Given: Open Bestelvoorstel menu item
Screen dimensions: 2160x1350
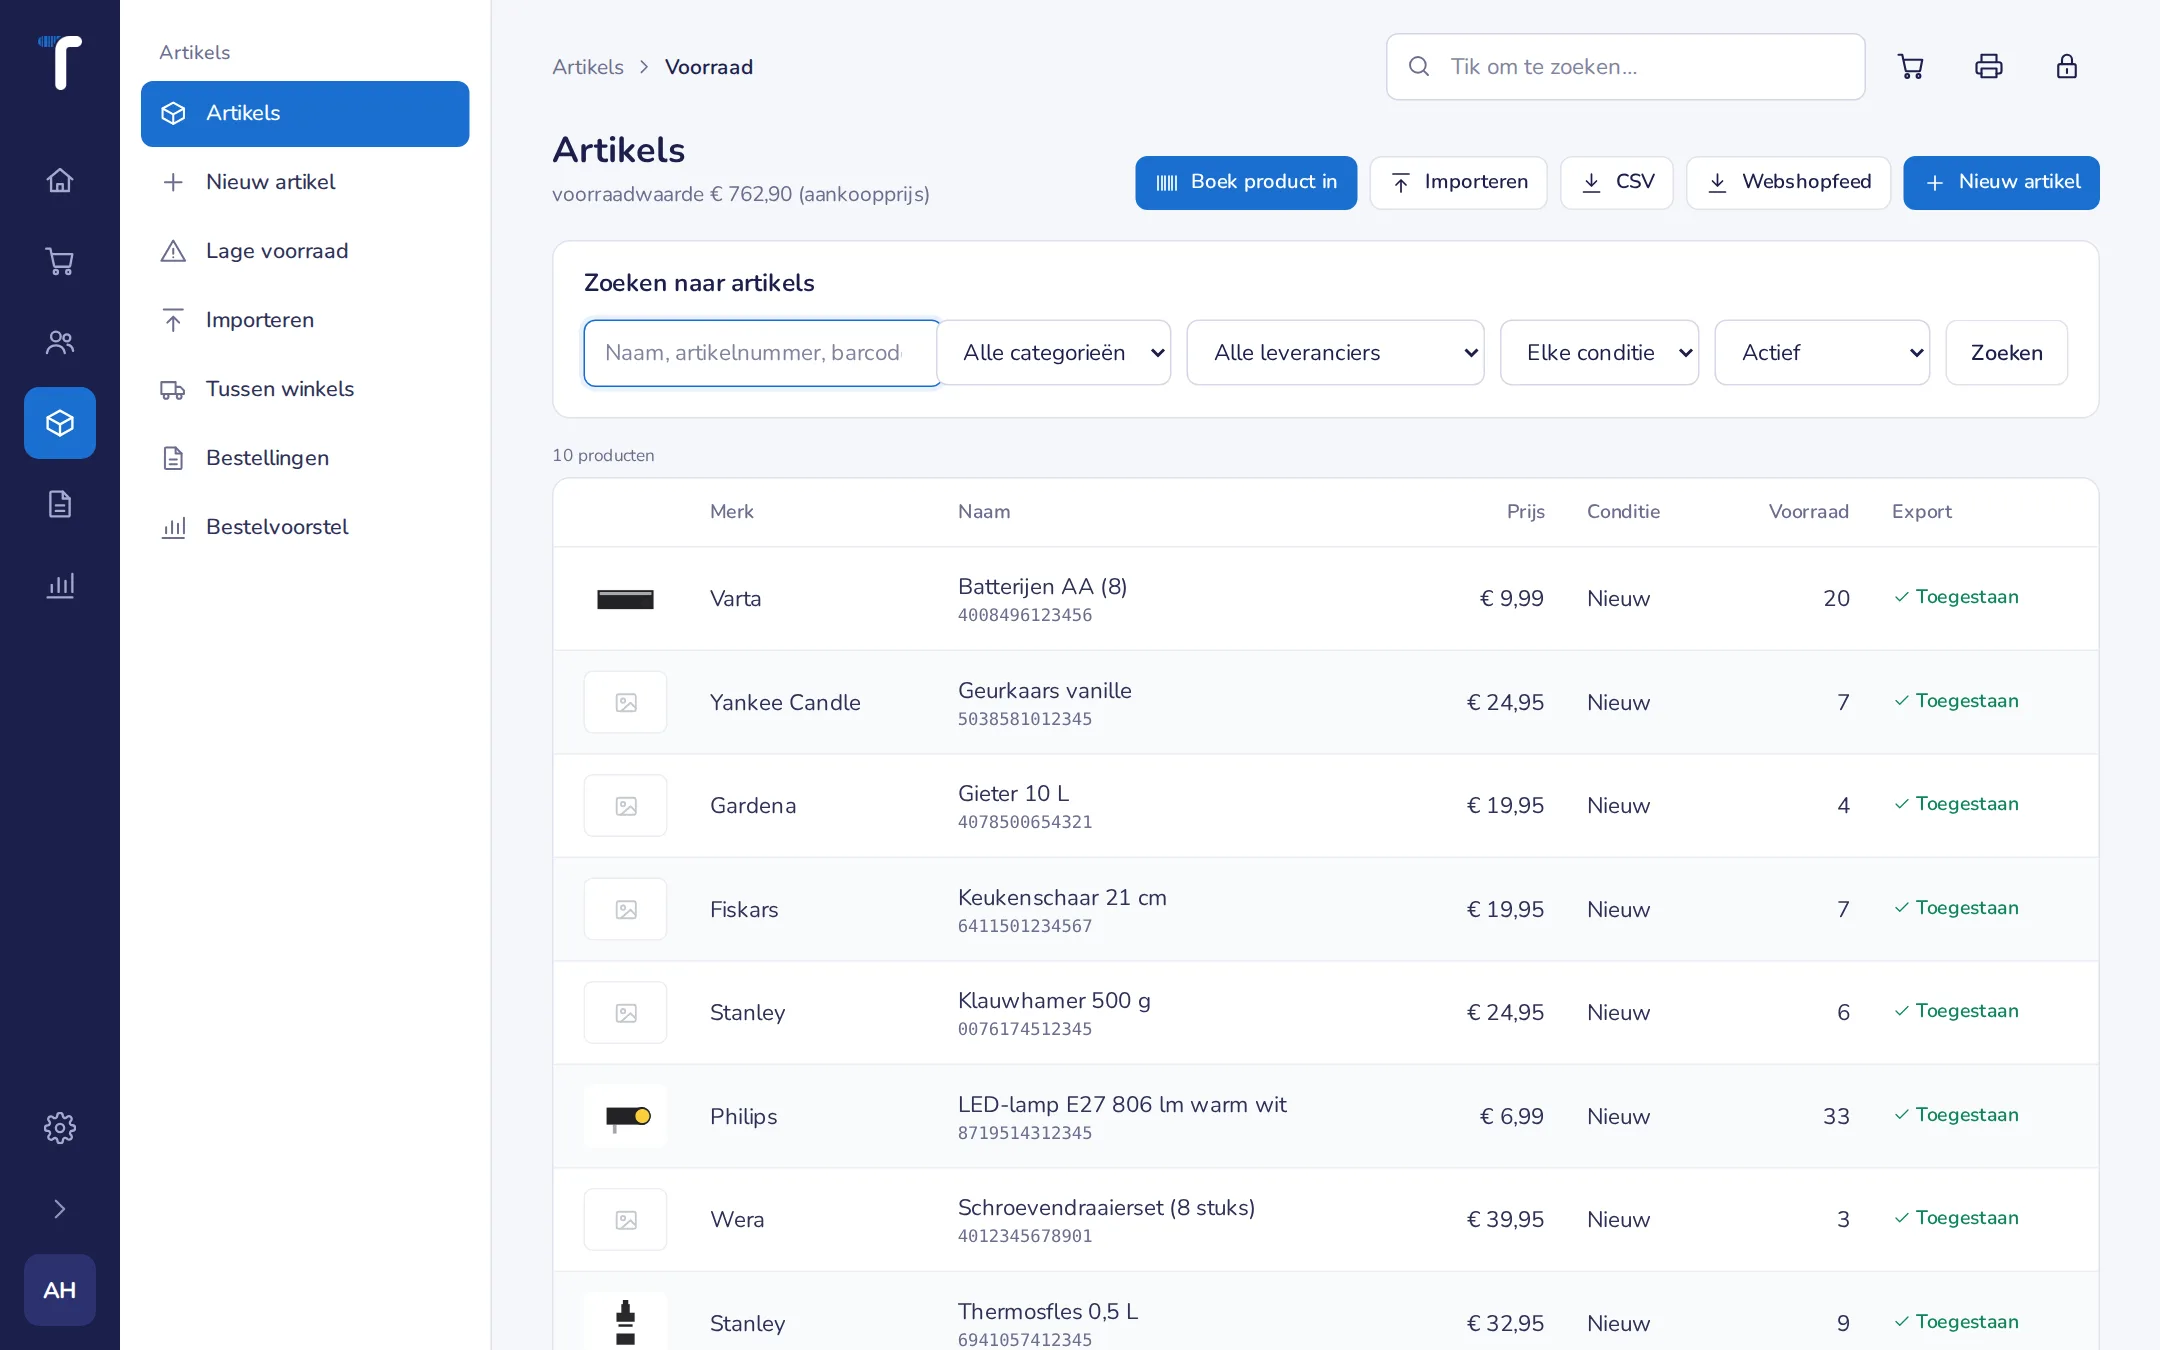Looking at the screenshot, I should 305,527.
